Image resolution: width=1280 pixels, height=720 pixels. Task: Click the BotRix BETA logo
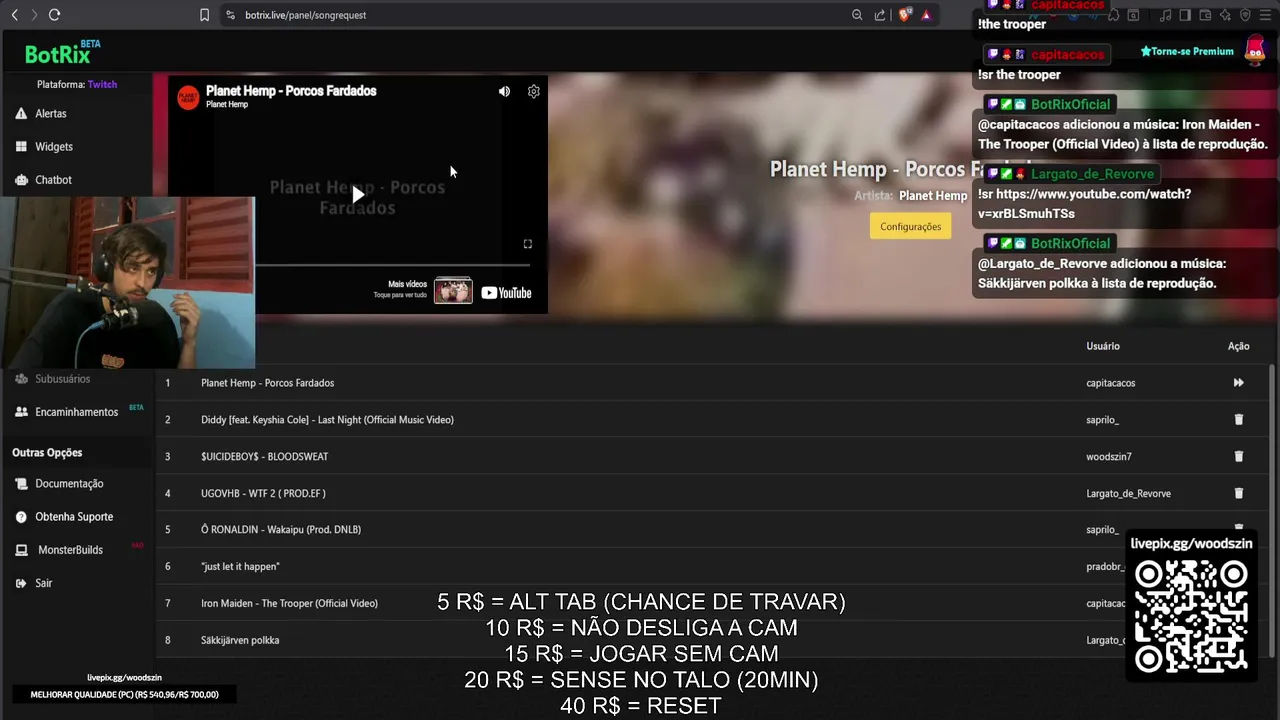[x=62, y=52]
